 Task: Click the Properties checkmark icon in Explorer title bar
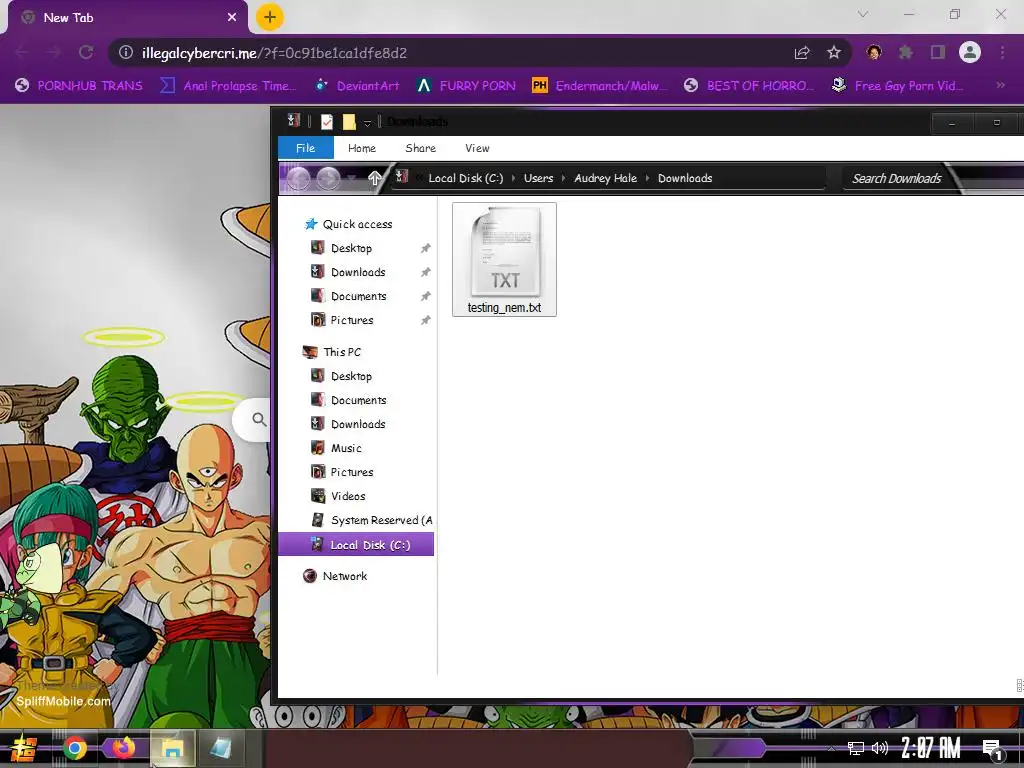click(327, 121)
